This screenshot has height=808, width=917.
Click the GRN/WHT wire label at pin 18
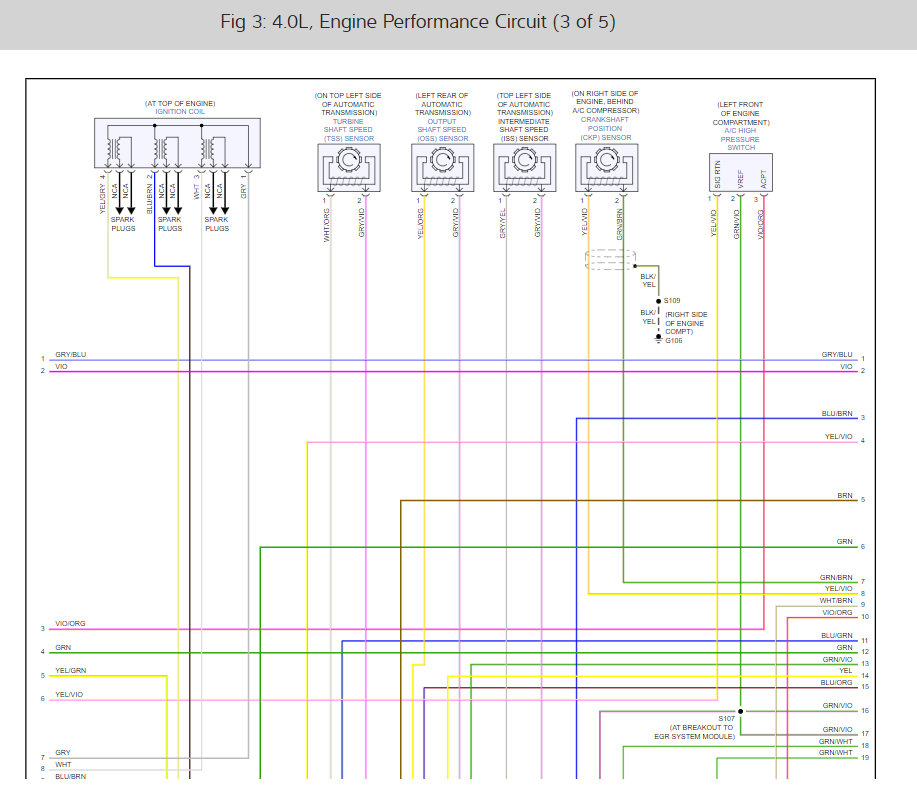[x=835, y=741]
